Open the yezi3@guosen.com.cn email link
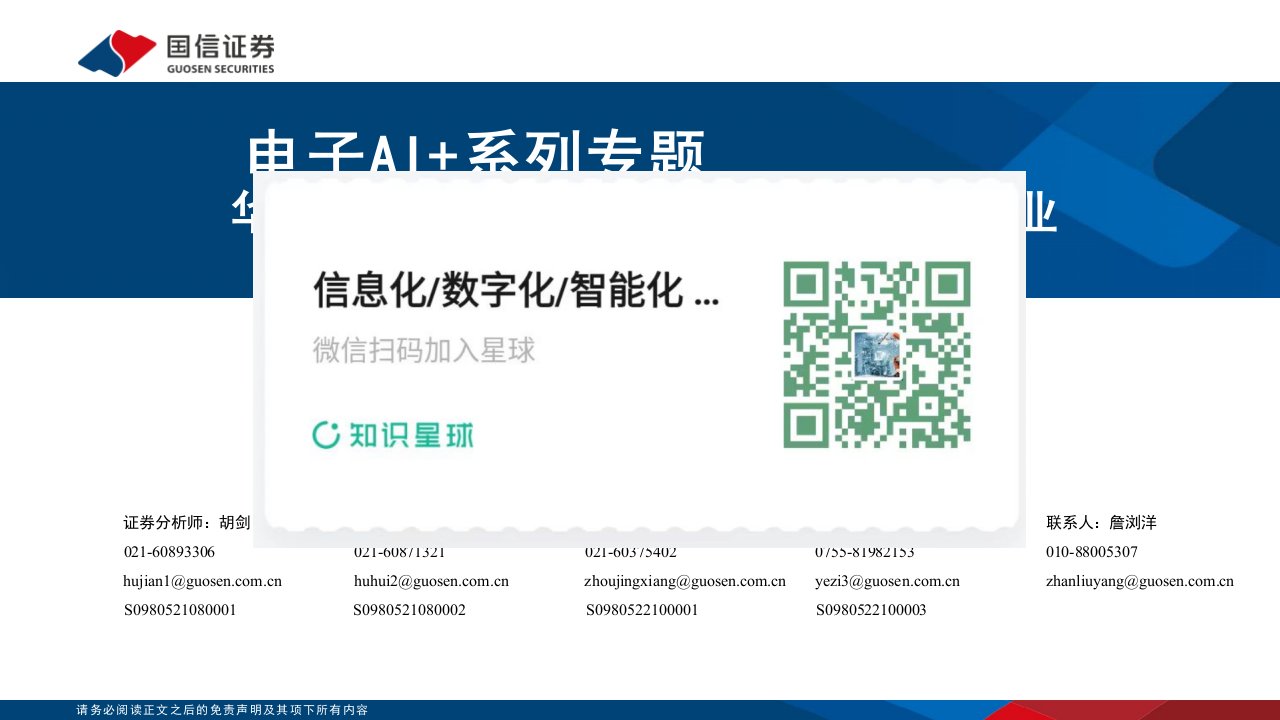The width and height of the screenshot is (1280, 720). point(887,581)
